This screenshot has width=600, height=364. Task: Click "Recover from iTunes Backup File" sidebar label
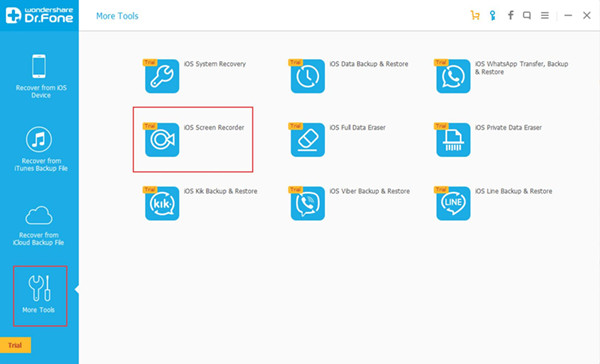click(x=41, y=165)
